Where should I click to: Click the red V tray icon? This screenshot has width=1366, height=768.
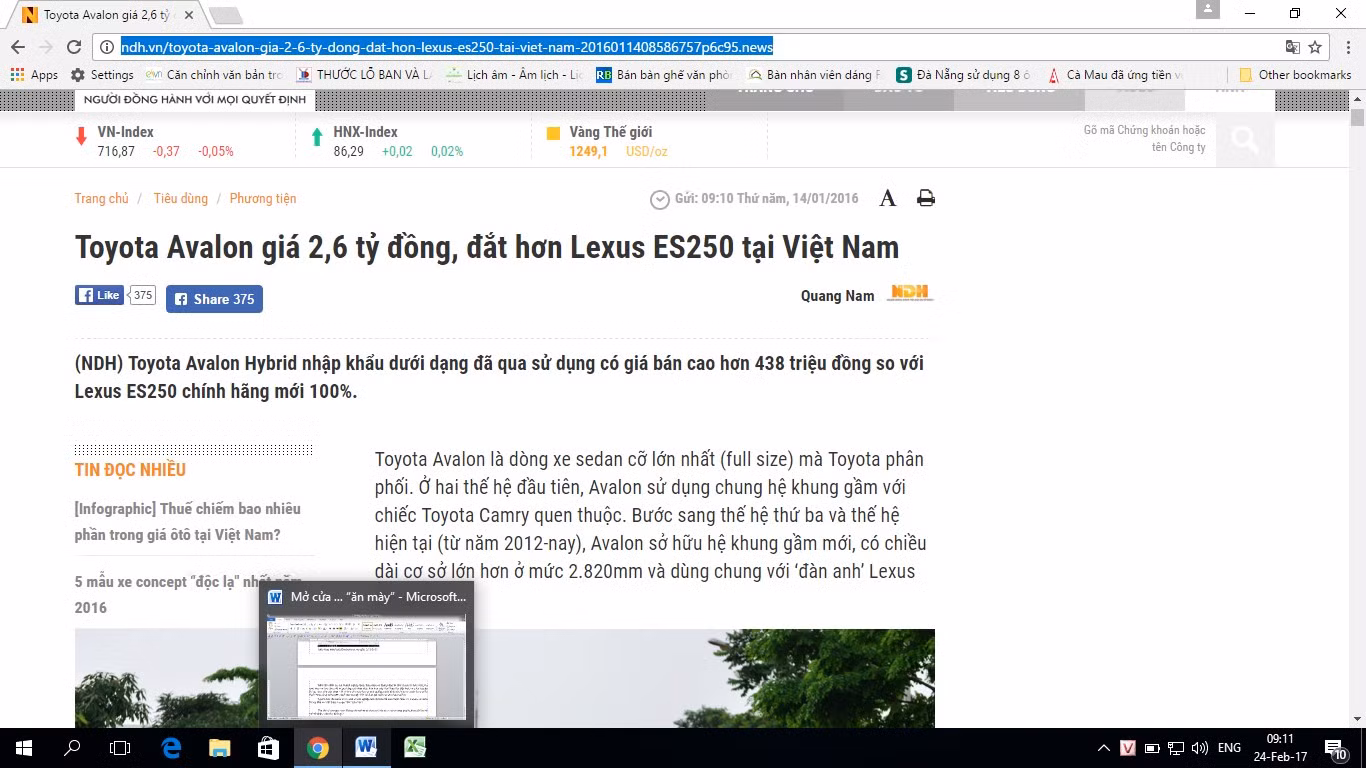point(1128,748)
